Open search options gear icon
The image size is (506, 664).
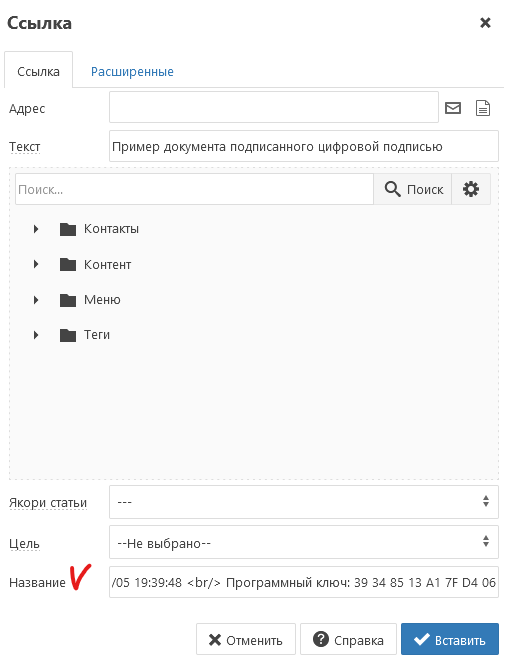pyautogui.click(x=471, y=189)
